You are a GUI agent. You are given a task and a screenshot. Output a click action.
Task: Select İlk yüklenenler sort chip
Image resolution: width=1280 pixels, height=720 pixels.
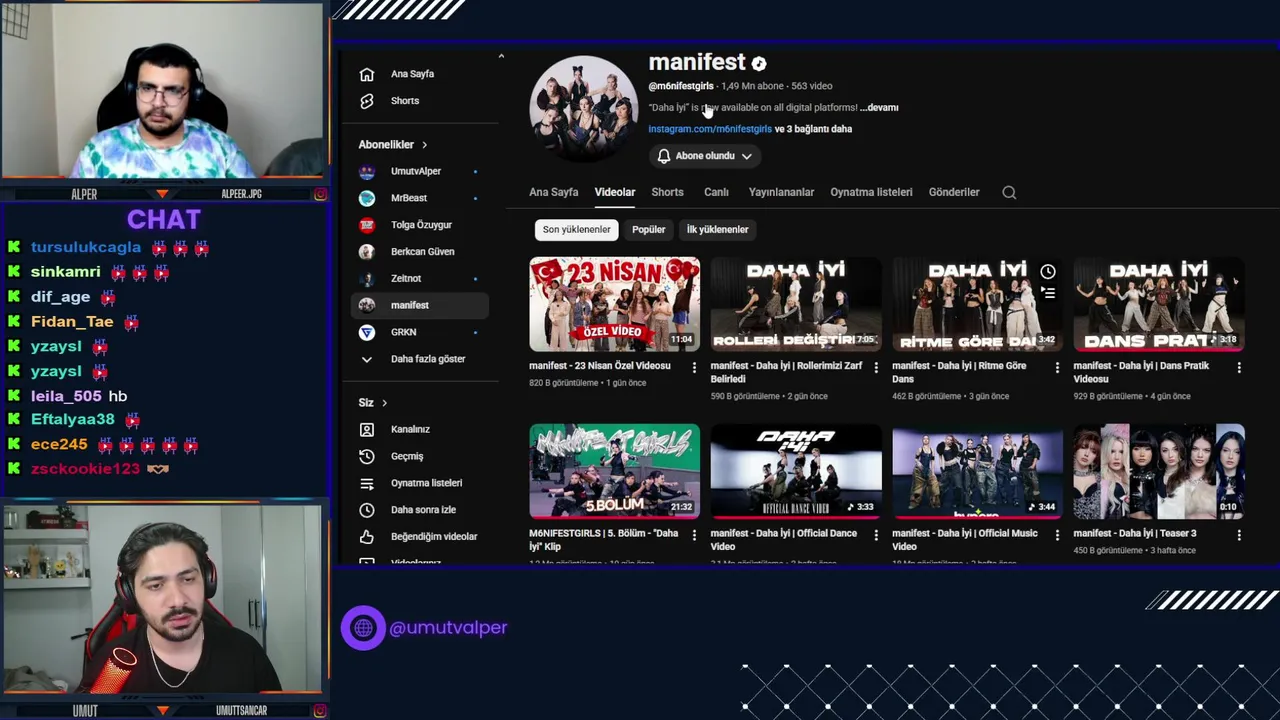pyautogui.click(x=717, y=229)
